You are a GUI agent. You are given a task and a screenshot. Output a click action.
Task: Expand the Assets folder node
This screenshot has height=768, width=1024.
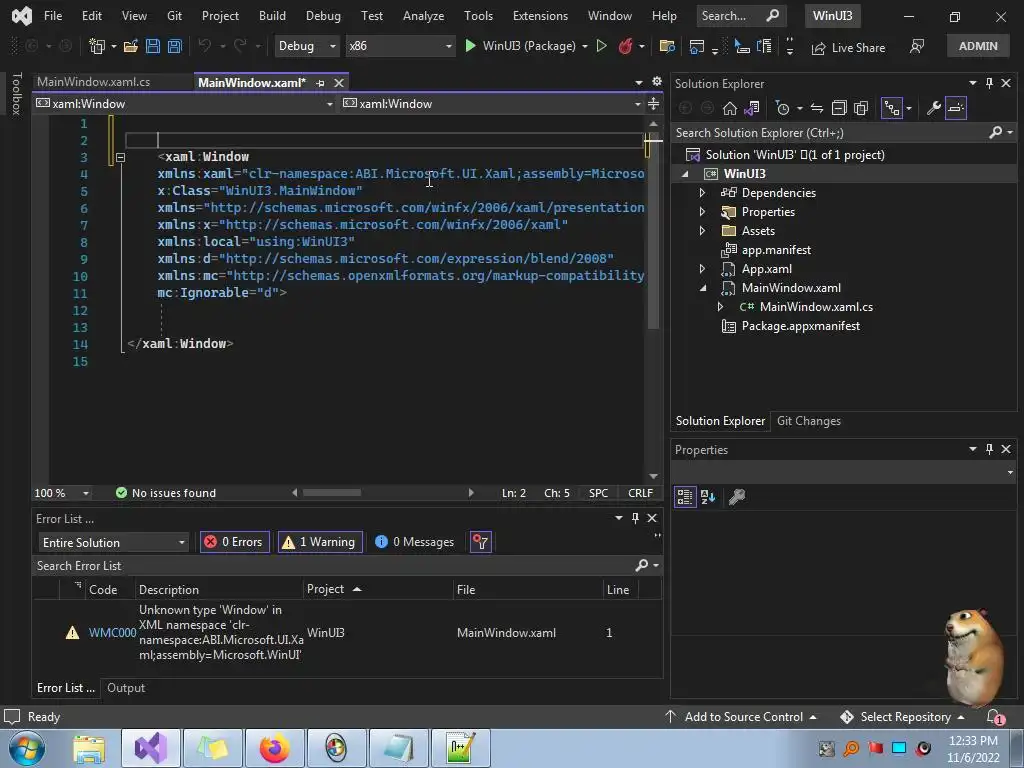coord(702,231)
